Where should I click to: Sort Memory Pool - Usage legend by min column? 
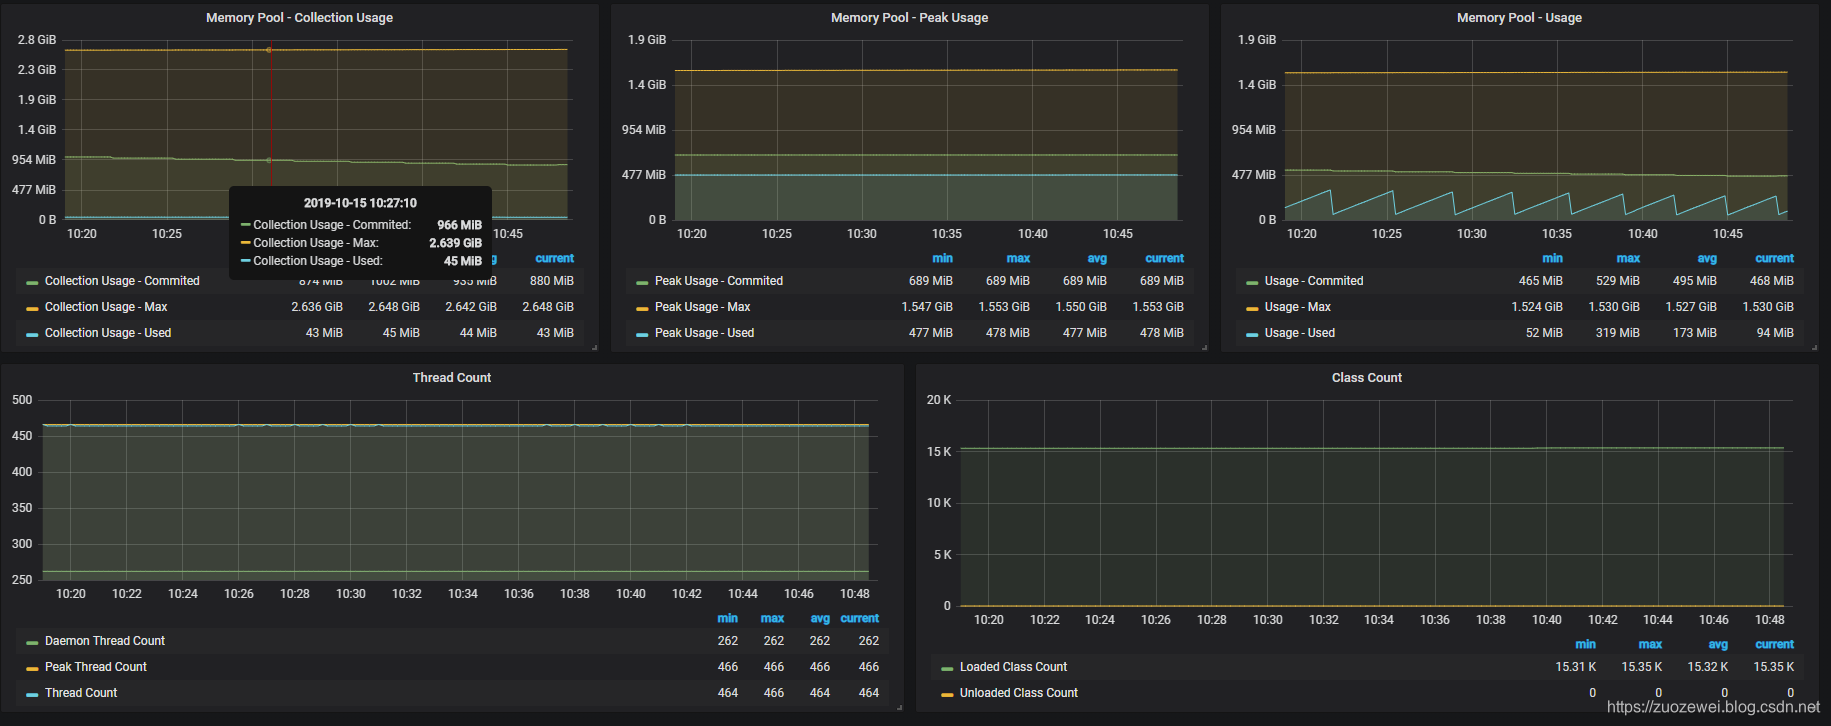(x=1552, y=258)
